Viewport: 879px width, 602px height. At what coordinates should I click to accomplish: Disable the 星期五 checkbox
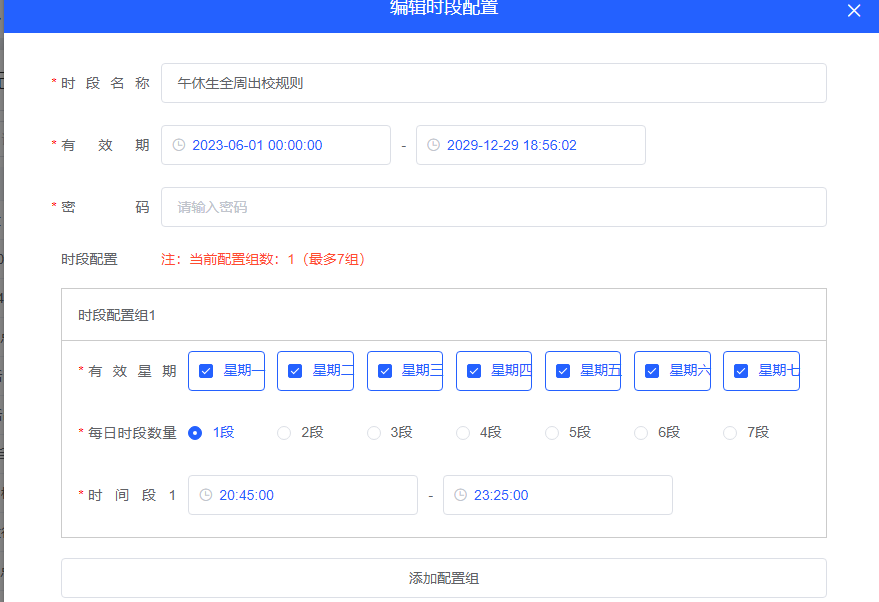(x=563, y=371)
